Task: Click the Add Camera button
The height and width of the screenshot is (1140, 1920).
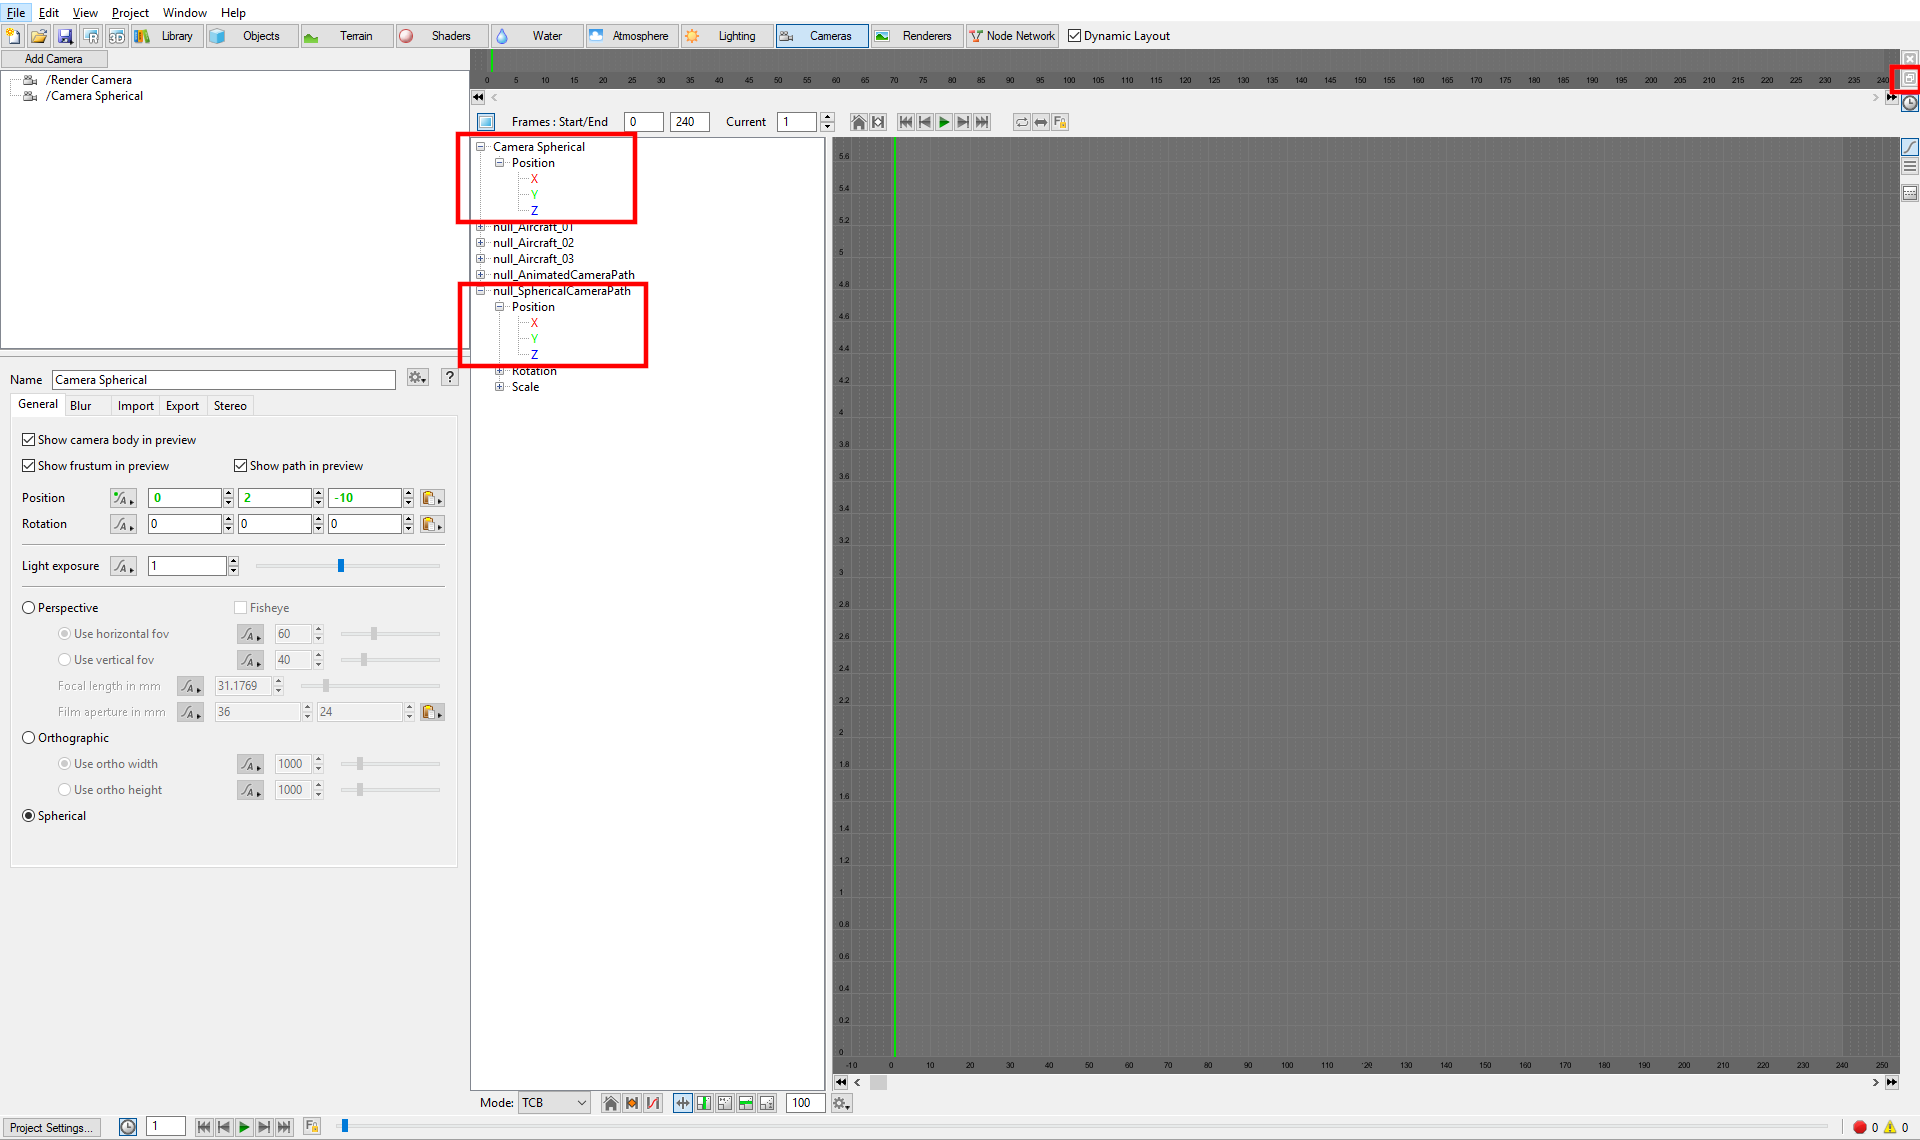Action: tap(54, 59)
